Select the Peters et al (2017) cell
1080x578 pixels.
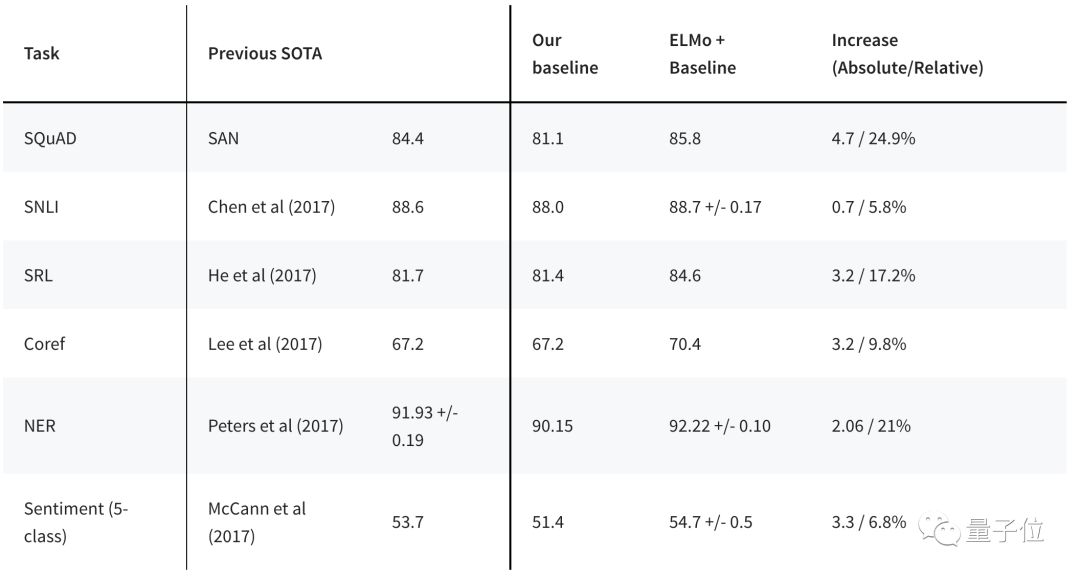(275, 425)
